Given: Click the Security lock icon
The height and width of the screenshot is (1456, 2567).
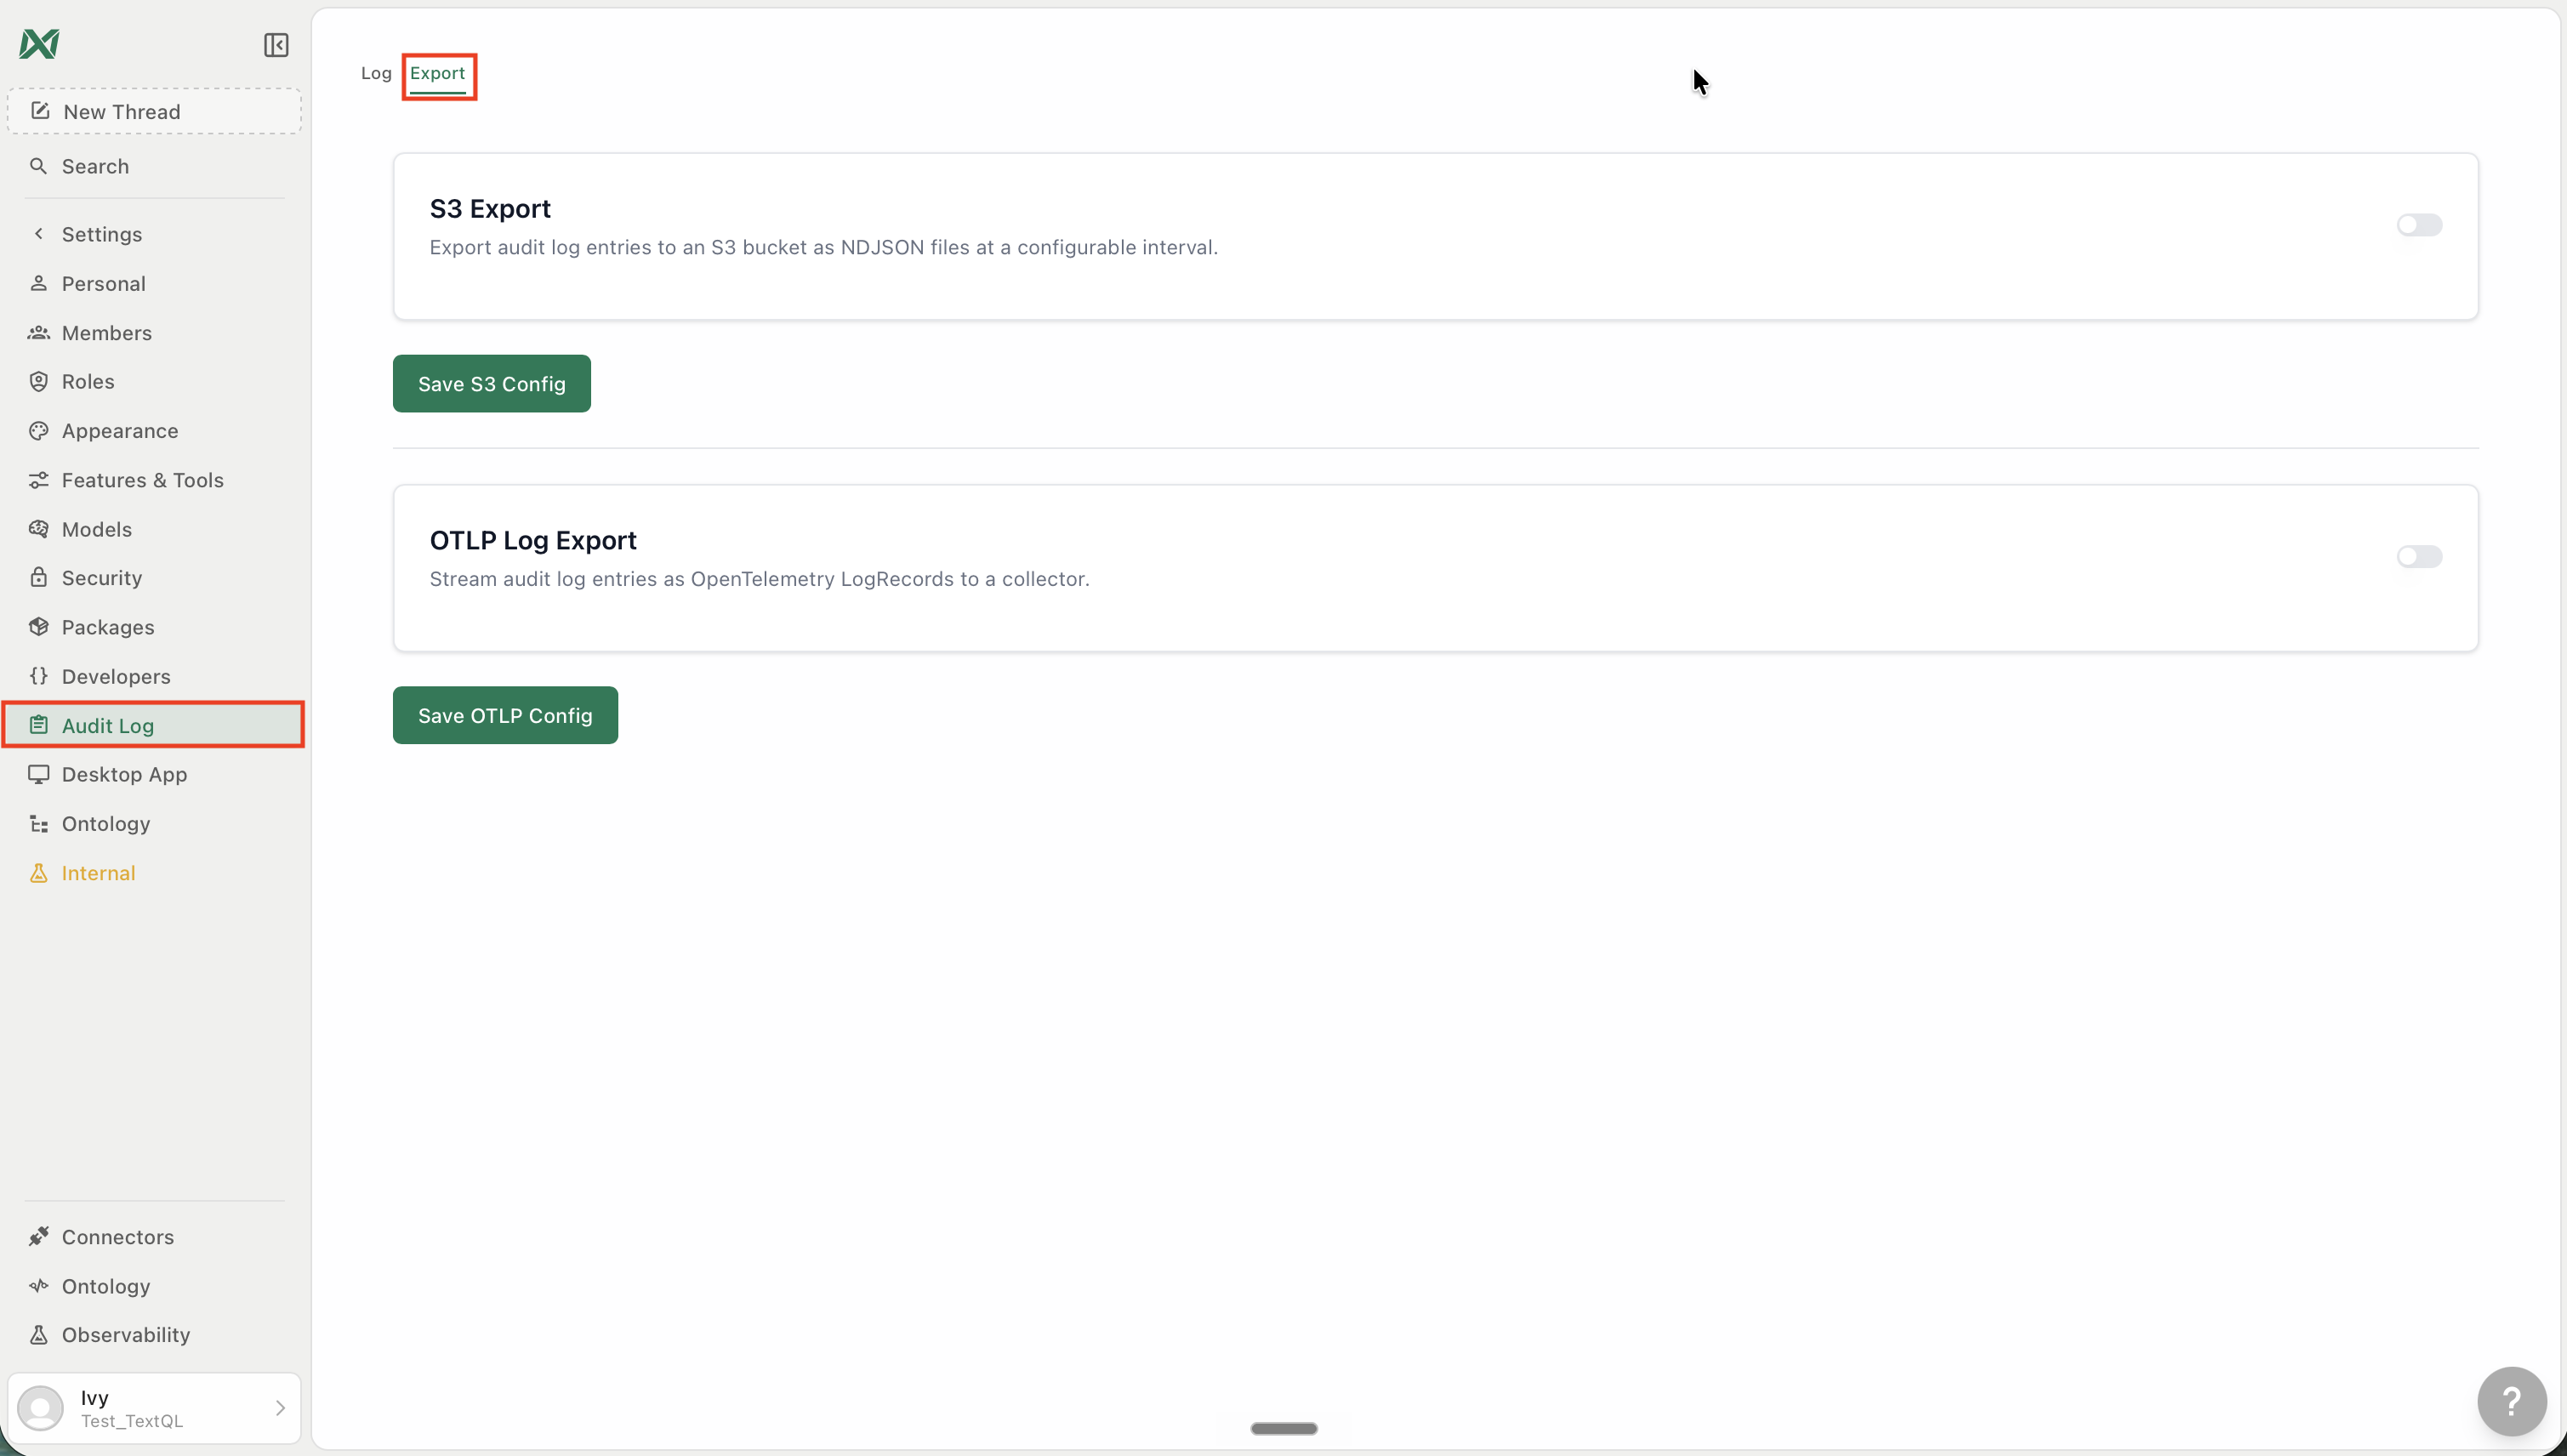Looking at the screenshot, I should (x=38, y=577).
